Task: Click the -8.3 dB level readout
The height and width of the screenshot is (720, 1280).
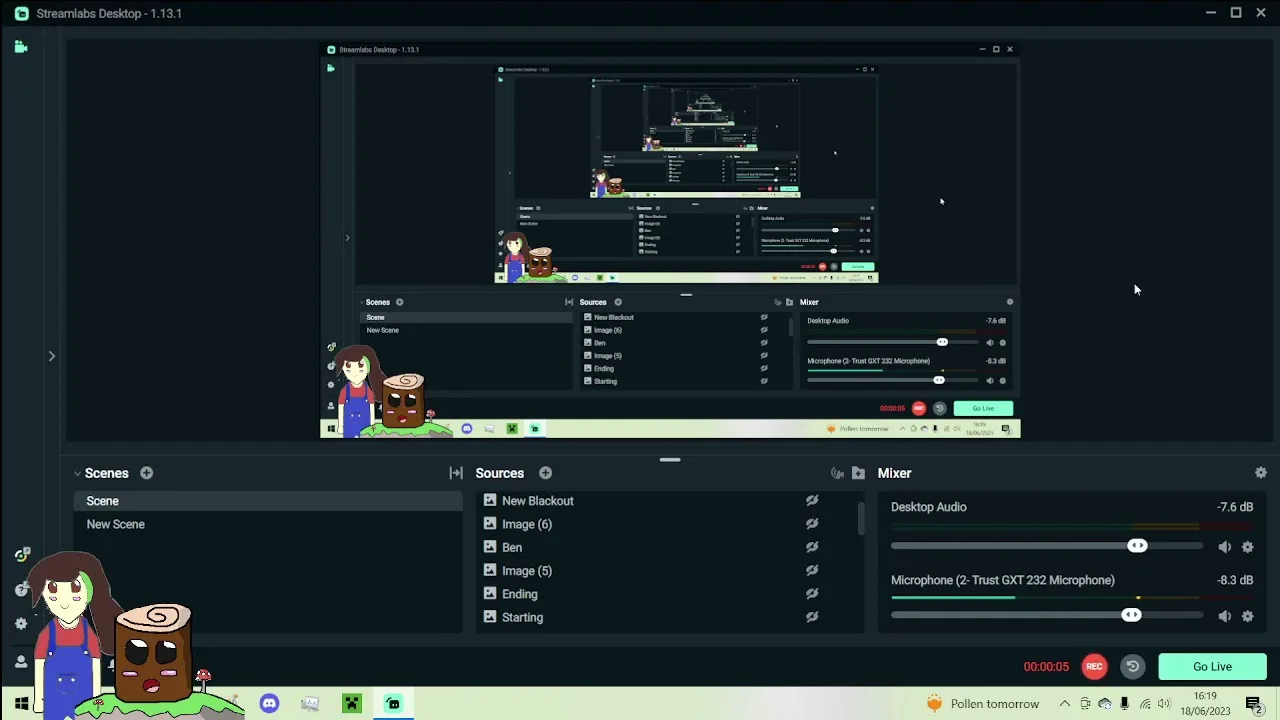Action: [x=1235, y=580]
